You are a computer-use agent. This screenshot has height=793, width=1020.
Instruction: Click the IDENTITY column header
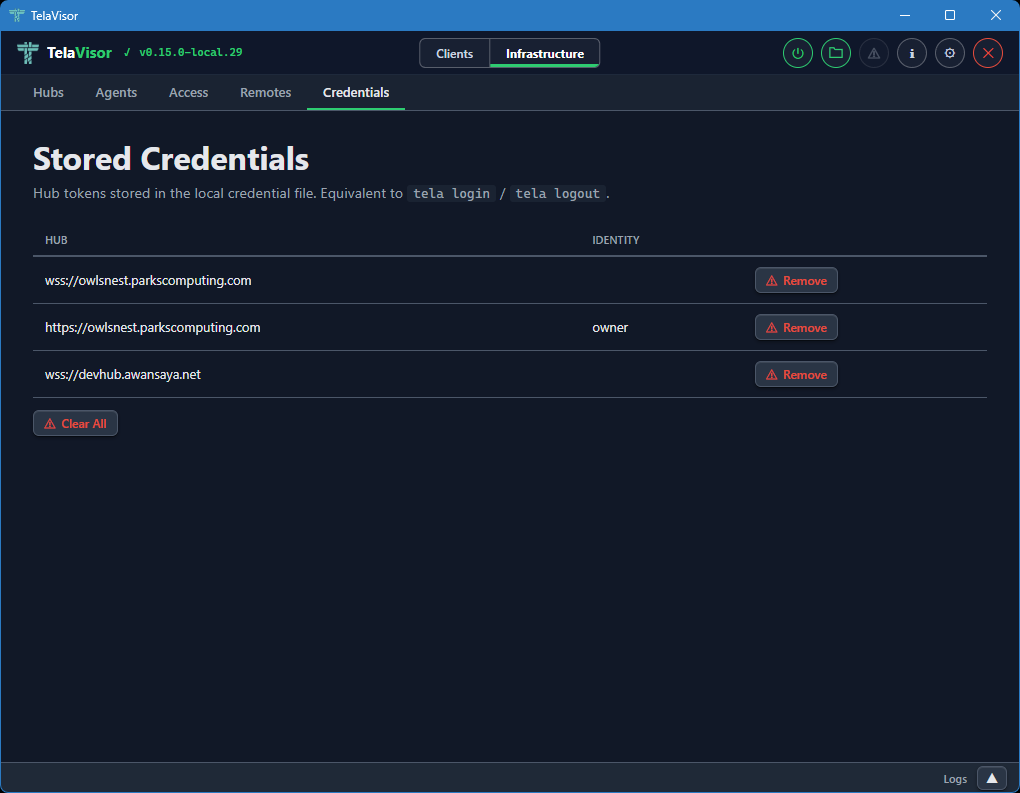615,240
